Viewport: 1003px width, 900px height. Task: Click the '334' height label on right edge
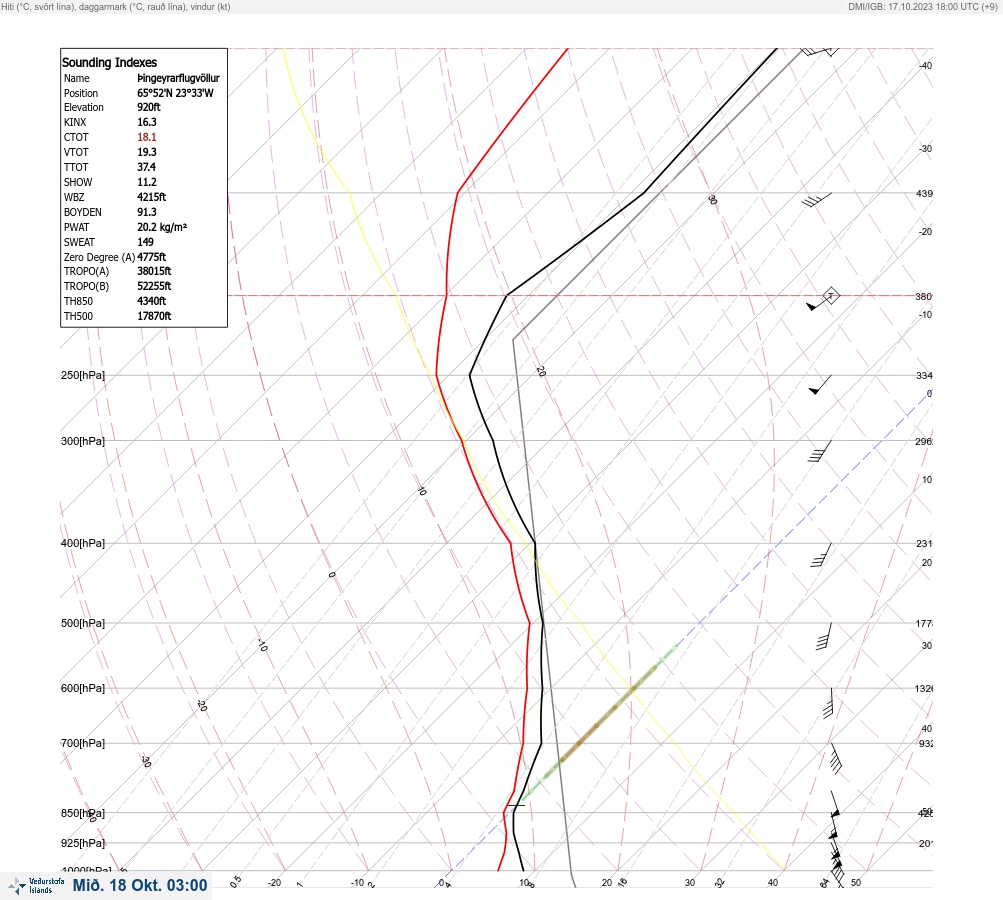tap(924, 375)
